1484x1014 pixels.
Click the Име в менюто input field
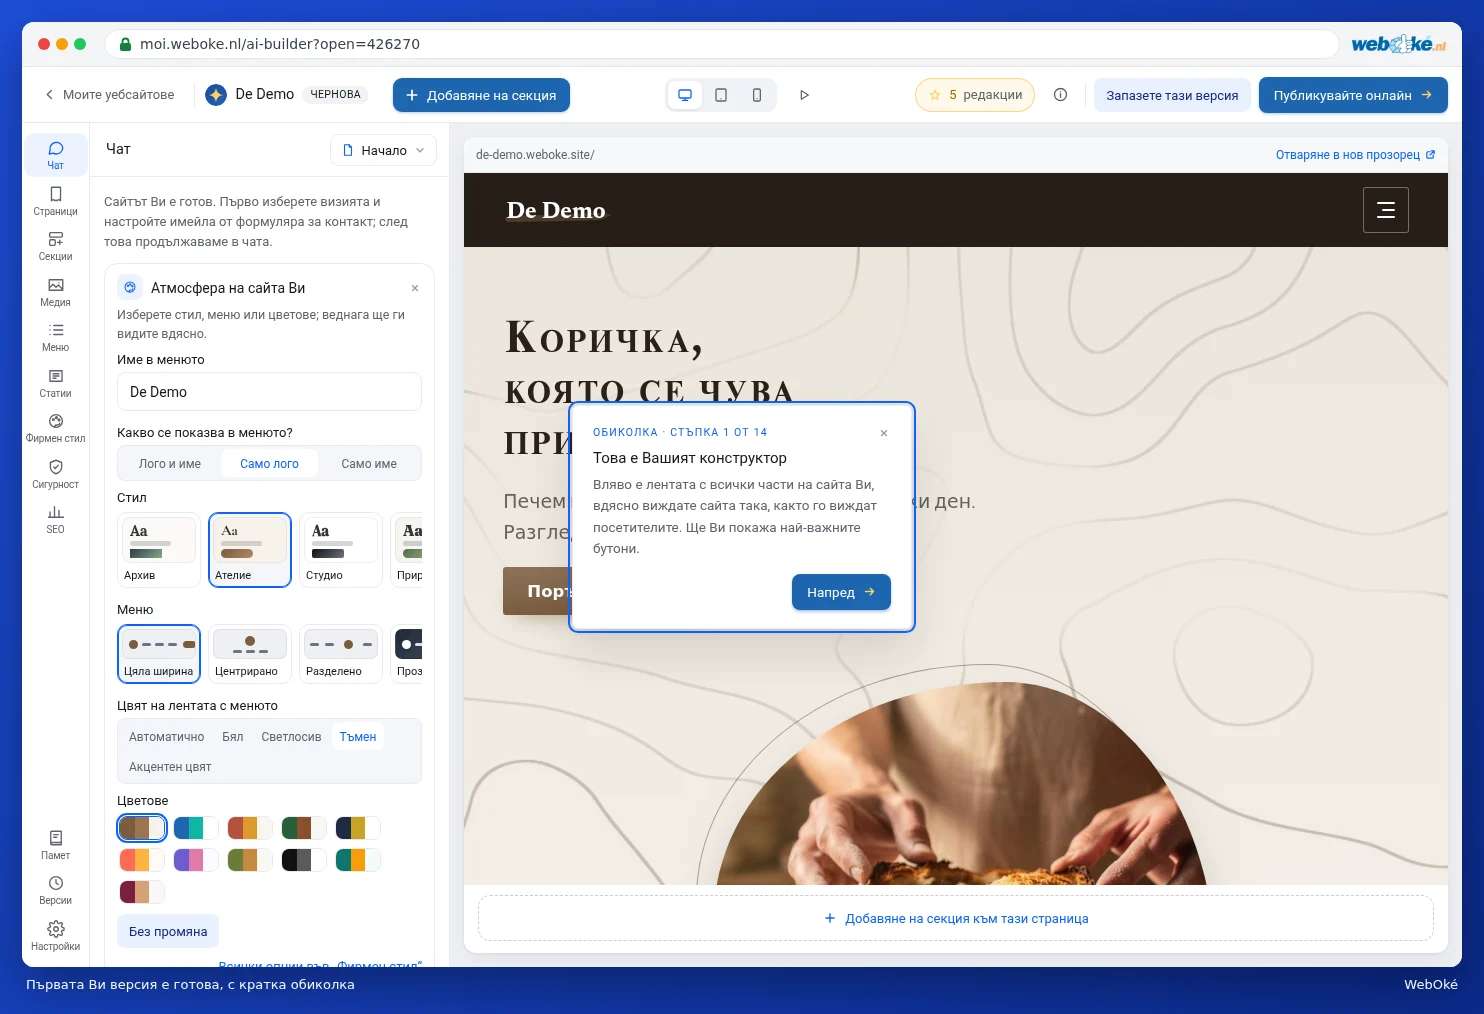tap(269, 392)
